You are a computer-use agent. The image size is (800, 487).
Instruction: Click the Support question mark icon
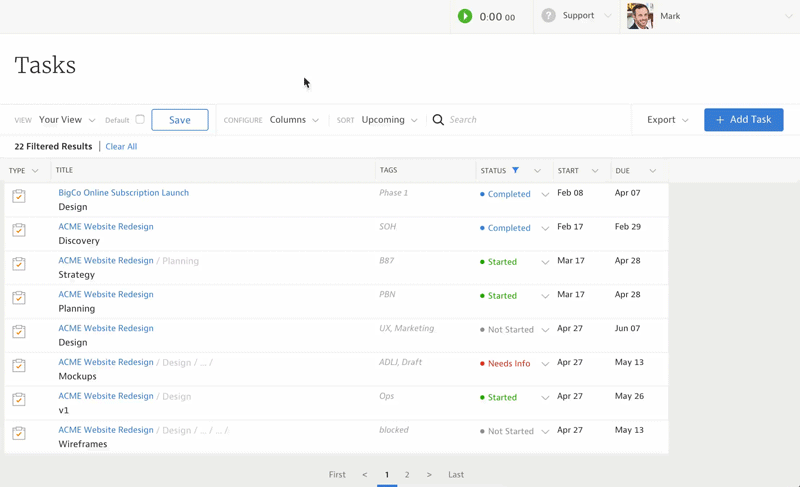tap(548, 16)
